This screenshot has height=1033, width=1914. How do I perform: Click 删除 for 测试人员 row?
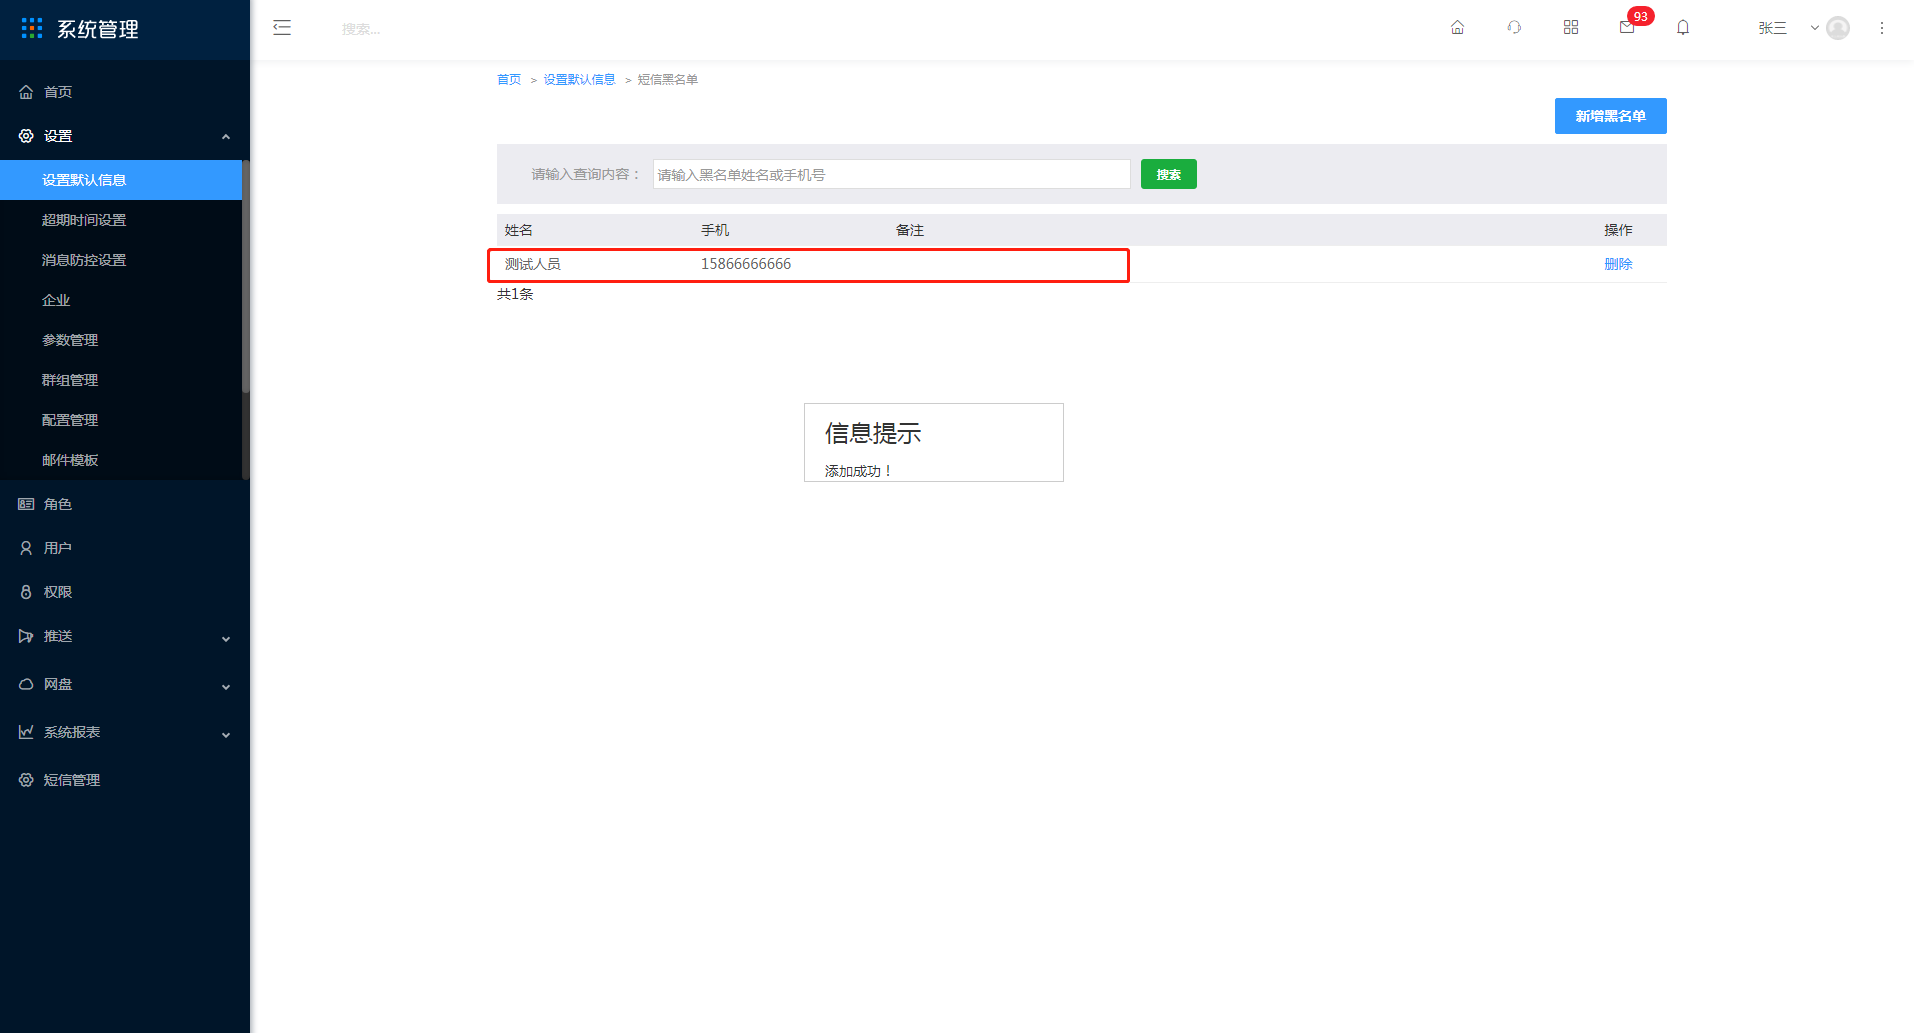[x=1618, y=264]
